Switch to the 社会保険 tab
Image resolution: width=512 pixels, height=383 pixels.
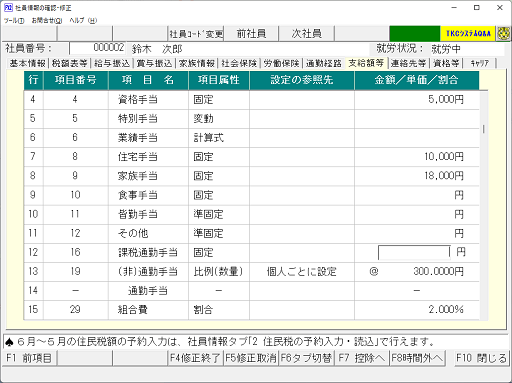(239, 63)
